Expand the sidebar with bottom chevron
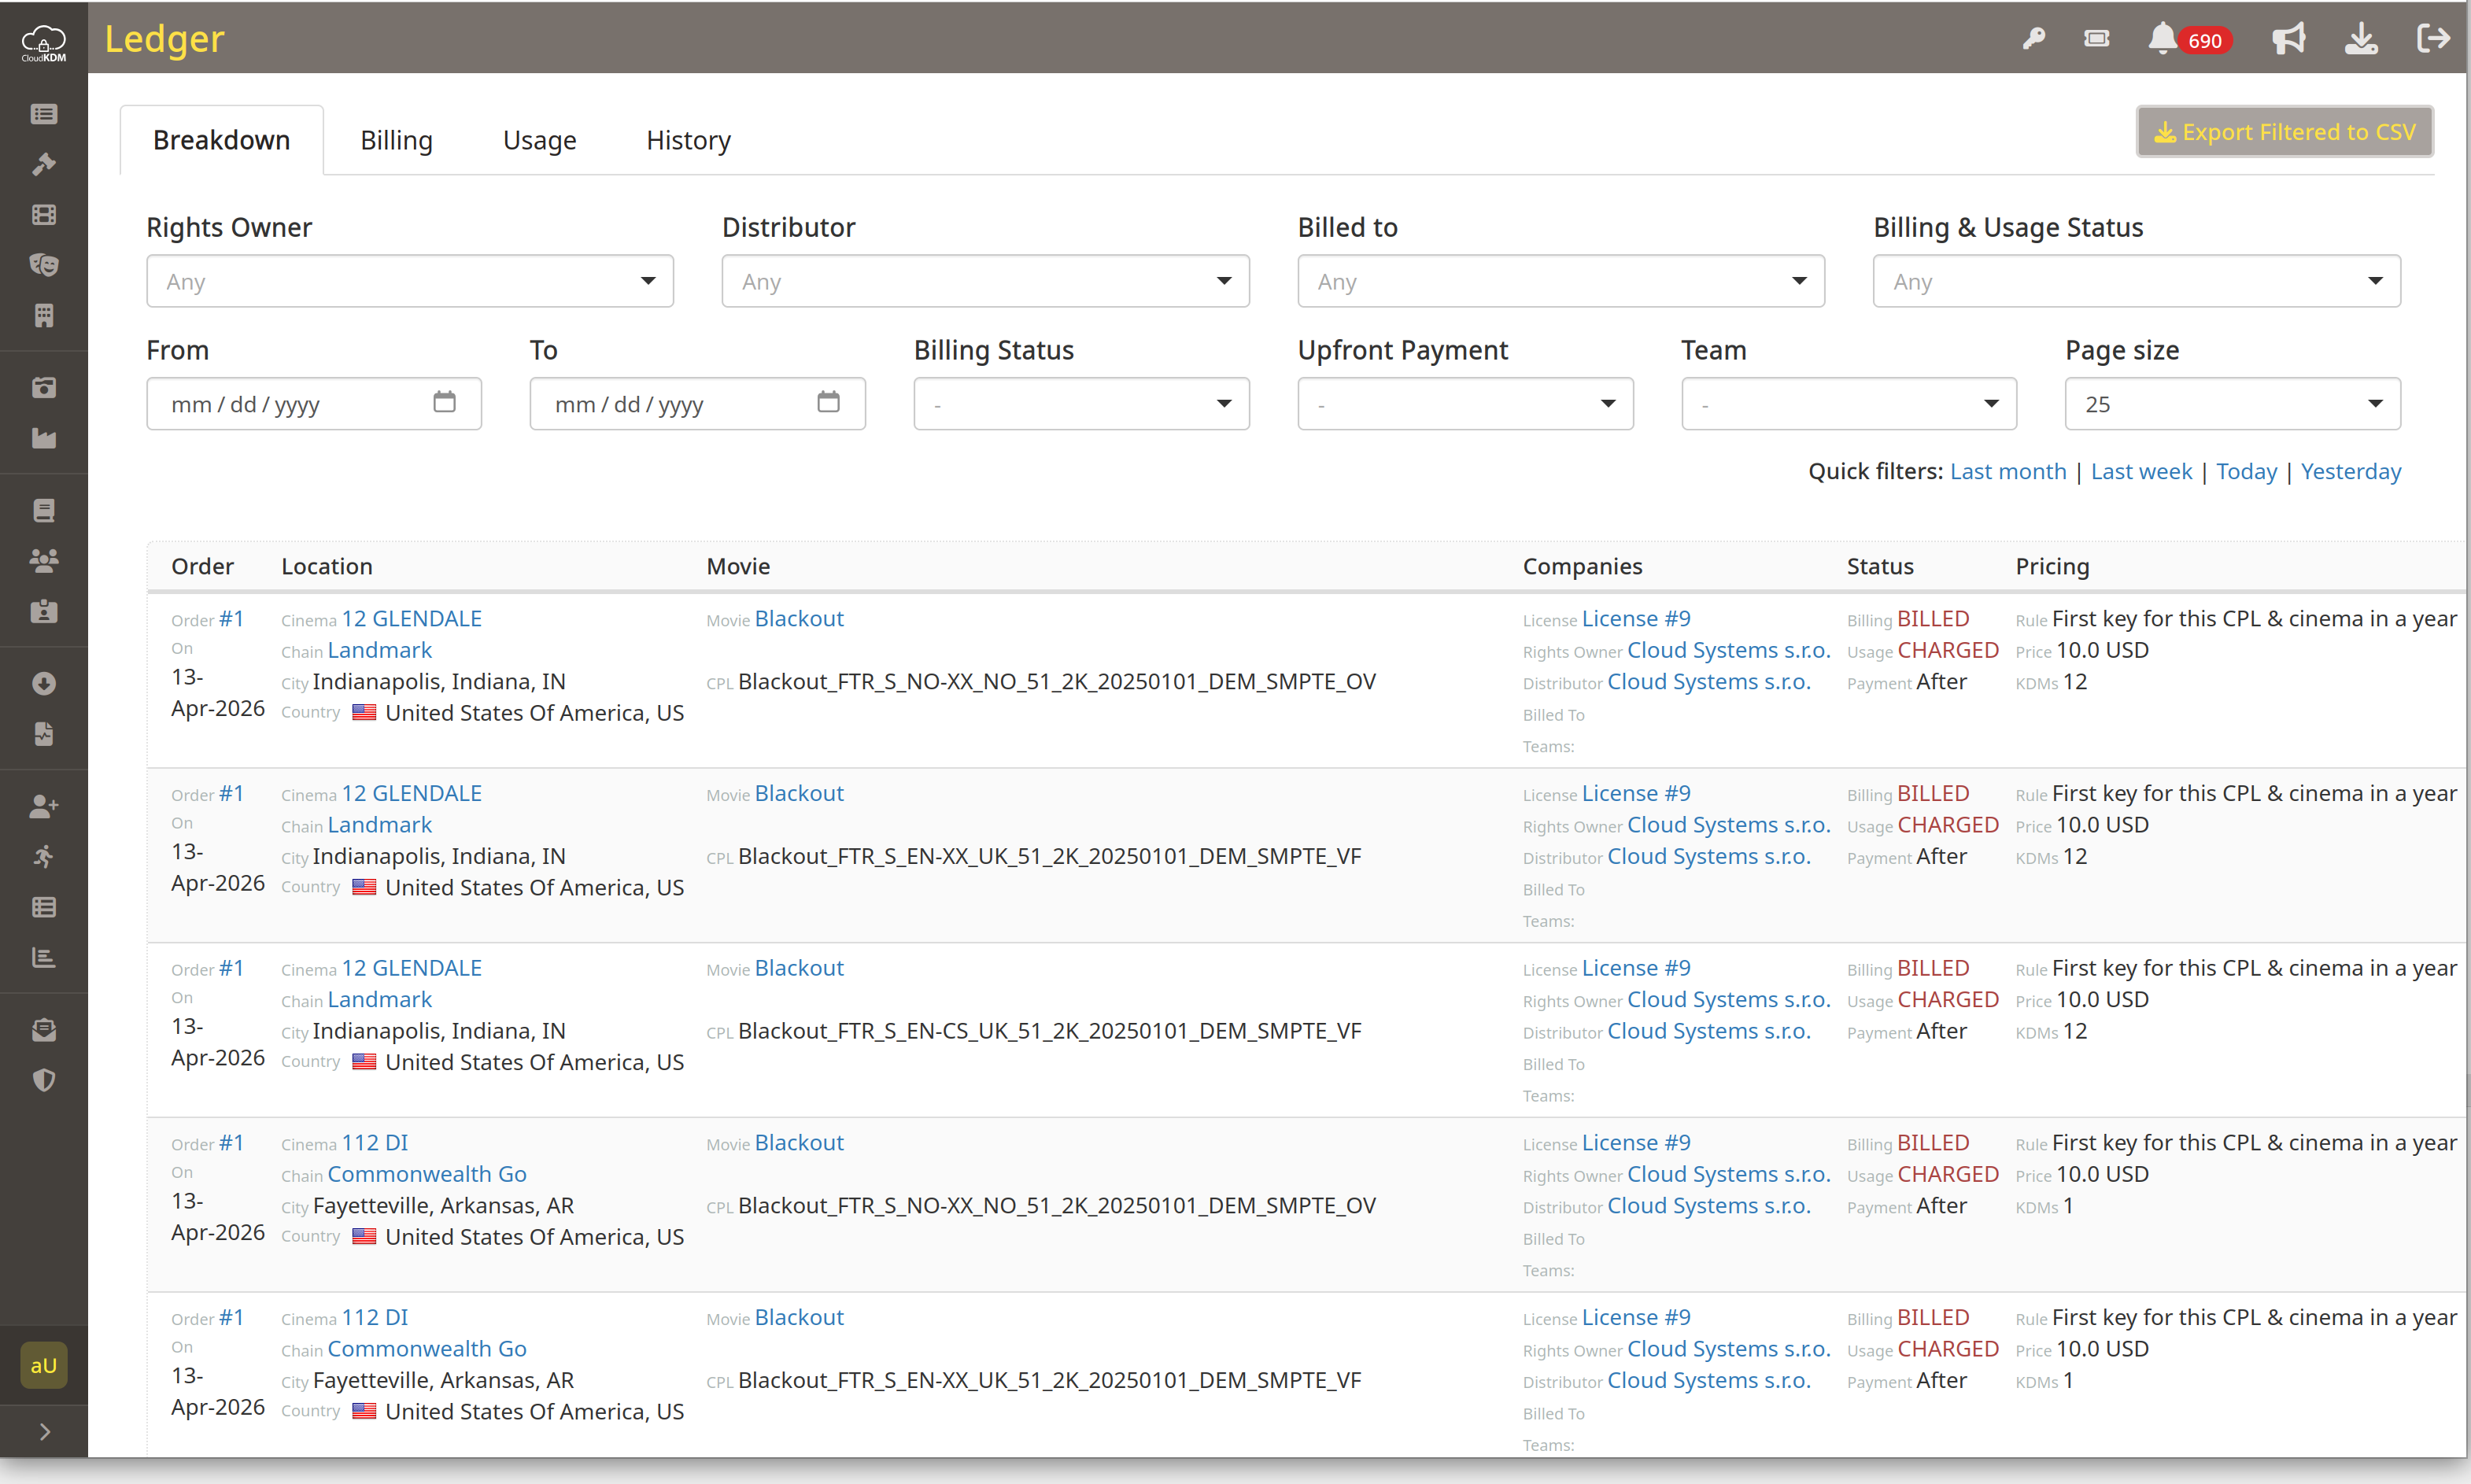The width and height of the screenshot is (2471, 1484). click(44, 1432)
